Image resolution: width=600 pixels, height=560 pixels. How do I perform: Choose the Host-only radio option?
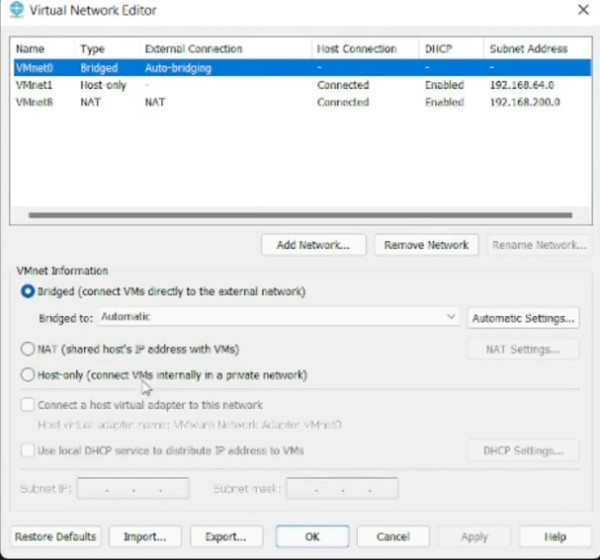click(28, 375)
